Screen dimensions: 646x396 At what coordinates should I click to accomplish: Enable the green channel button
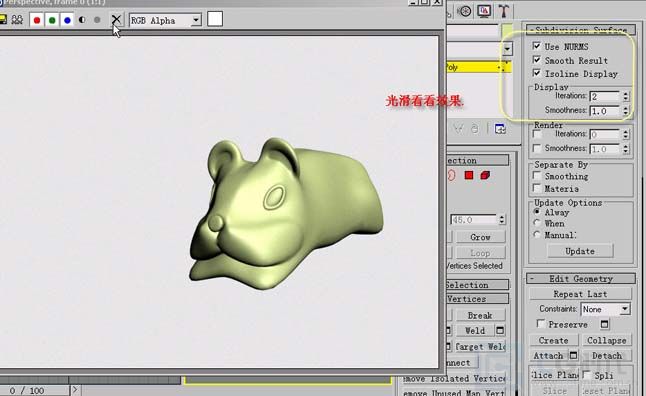(x=52, y=20)
